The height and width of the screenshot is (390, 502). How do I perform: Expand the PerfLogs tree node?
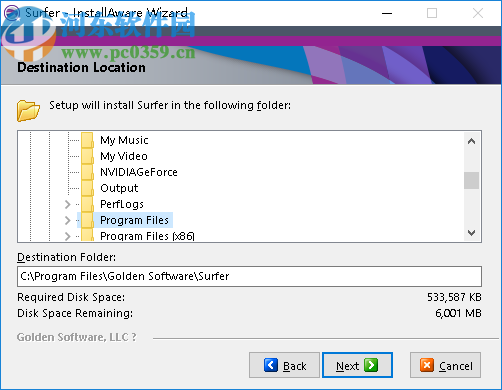(x=68, y=204)
